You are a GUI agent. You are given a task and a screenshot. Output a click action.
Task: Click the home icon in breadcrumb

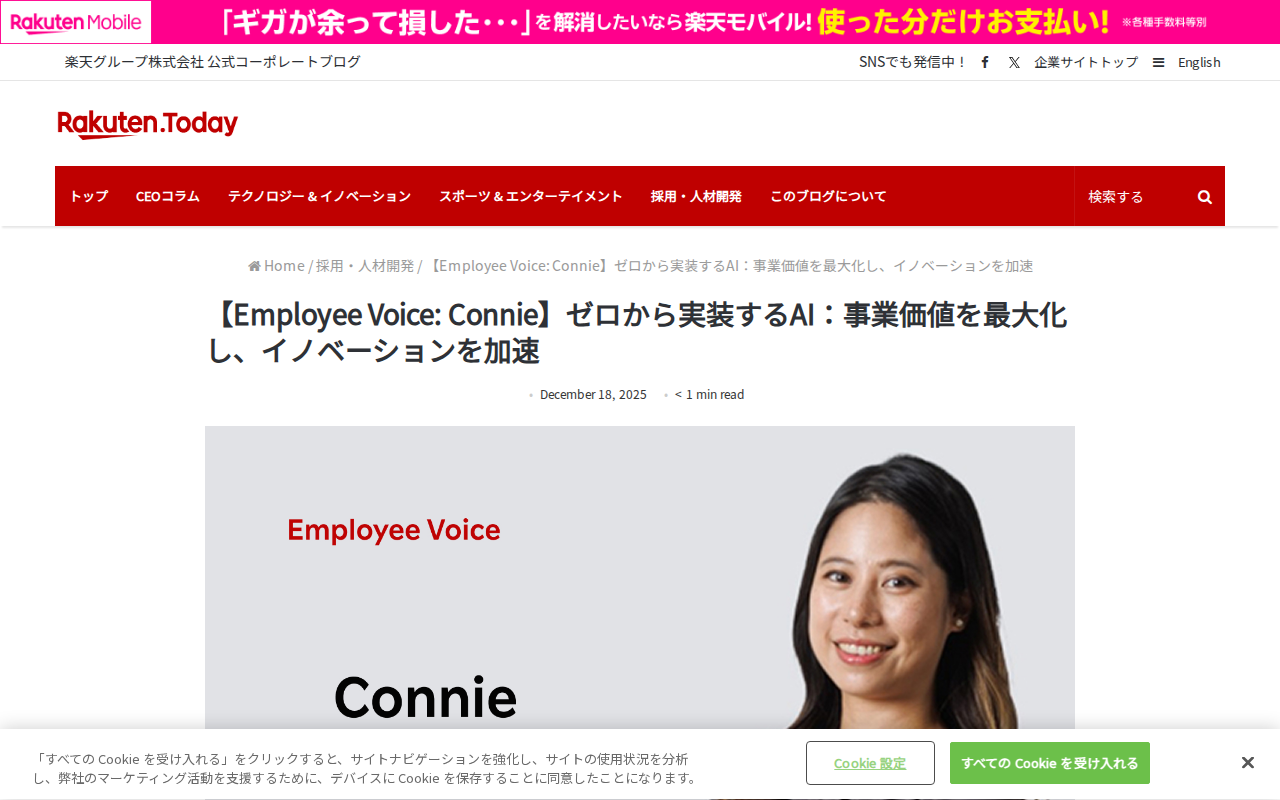pos(254,266)
